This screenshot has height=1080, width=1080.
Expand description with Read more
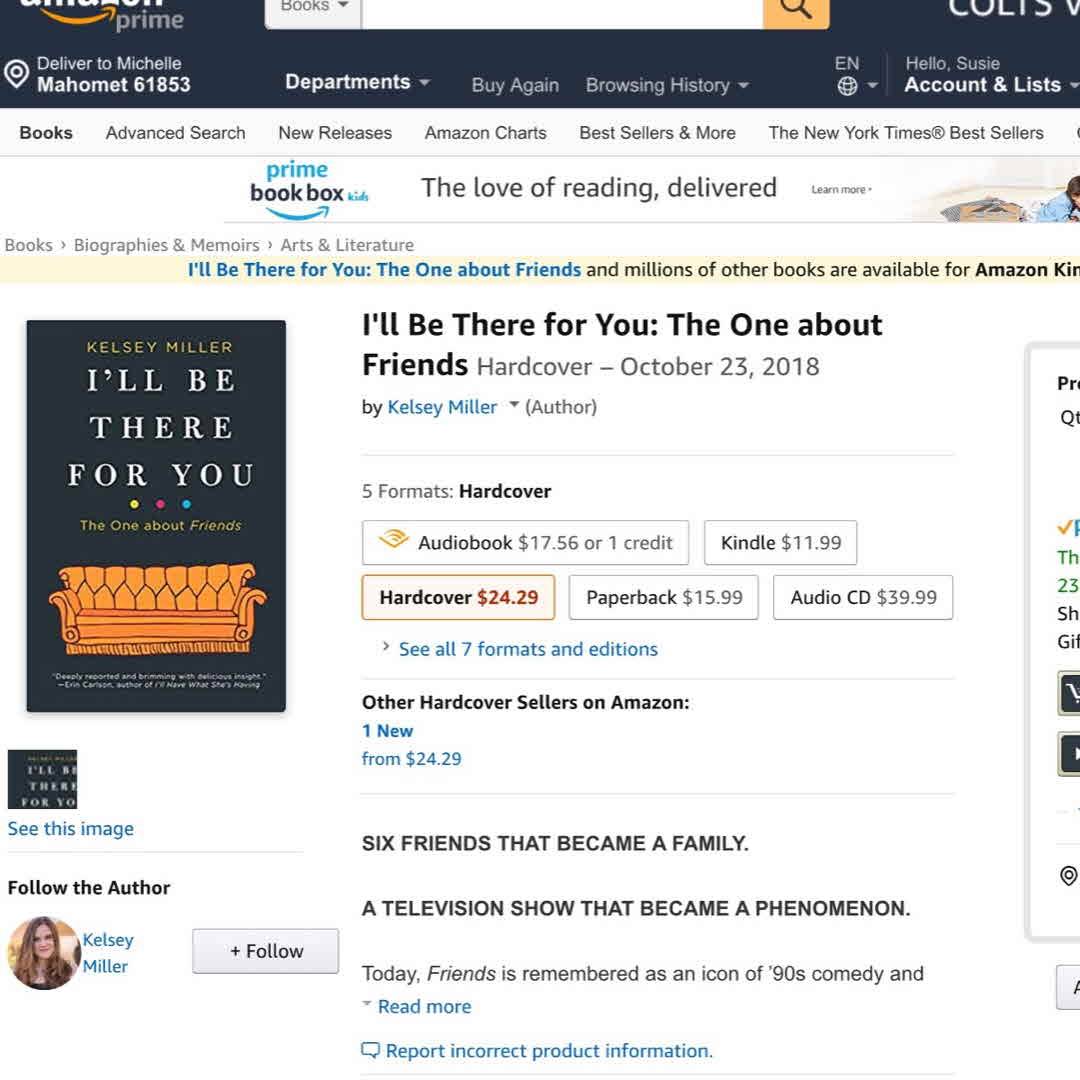tap(424, 1006)
